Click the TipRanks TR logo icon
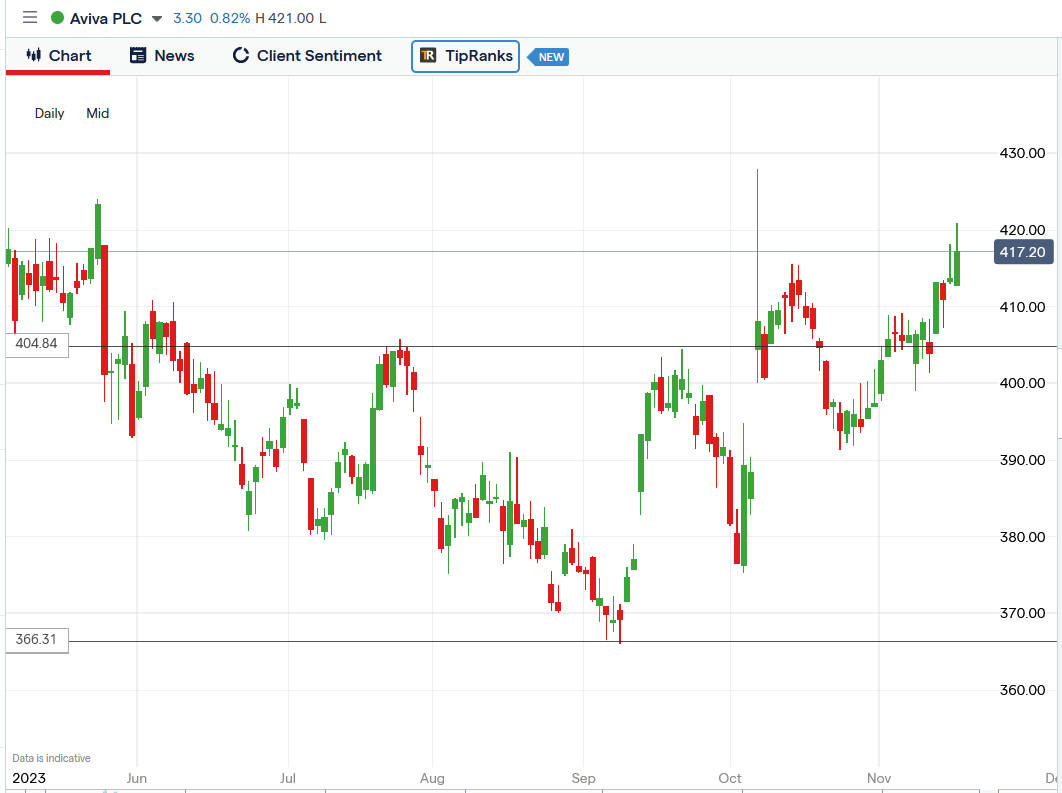Viewport: 1062px width, 793px height. tap(428, 56)
